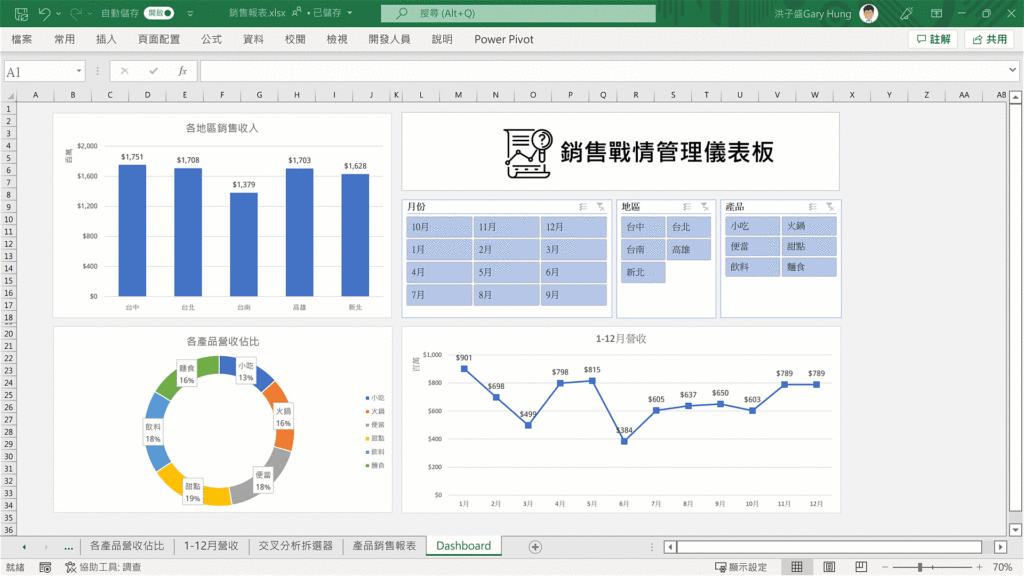Click the confirm formula checkmark icon
This screenshot has width=1024, height=576.
pyautogui.click(x=153, y=71)
